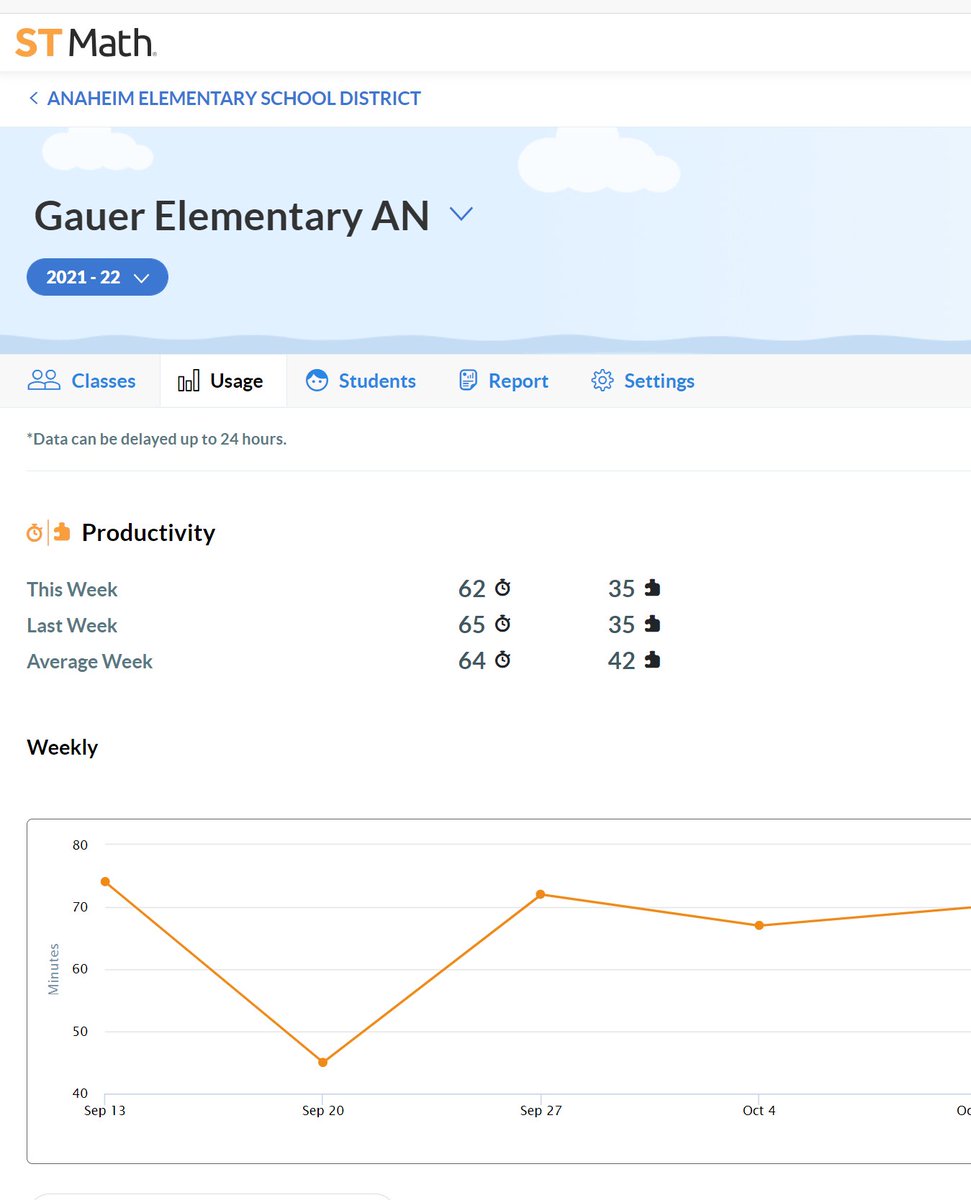
Task: Click the Report document icon
Action: (x=468, y=380)
